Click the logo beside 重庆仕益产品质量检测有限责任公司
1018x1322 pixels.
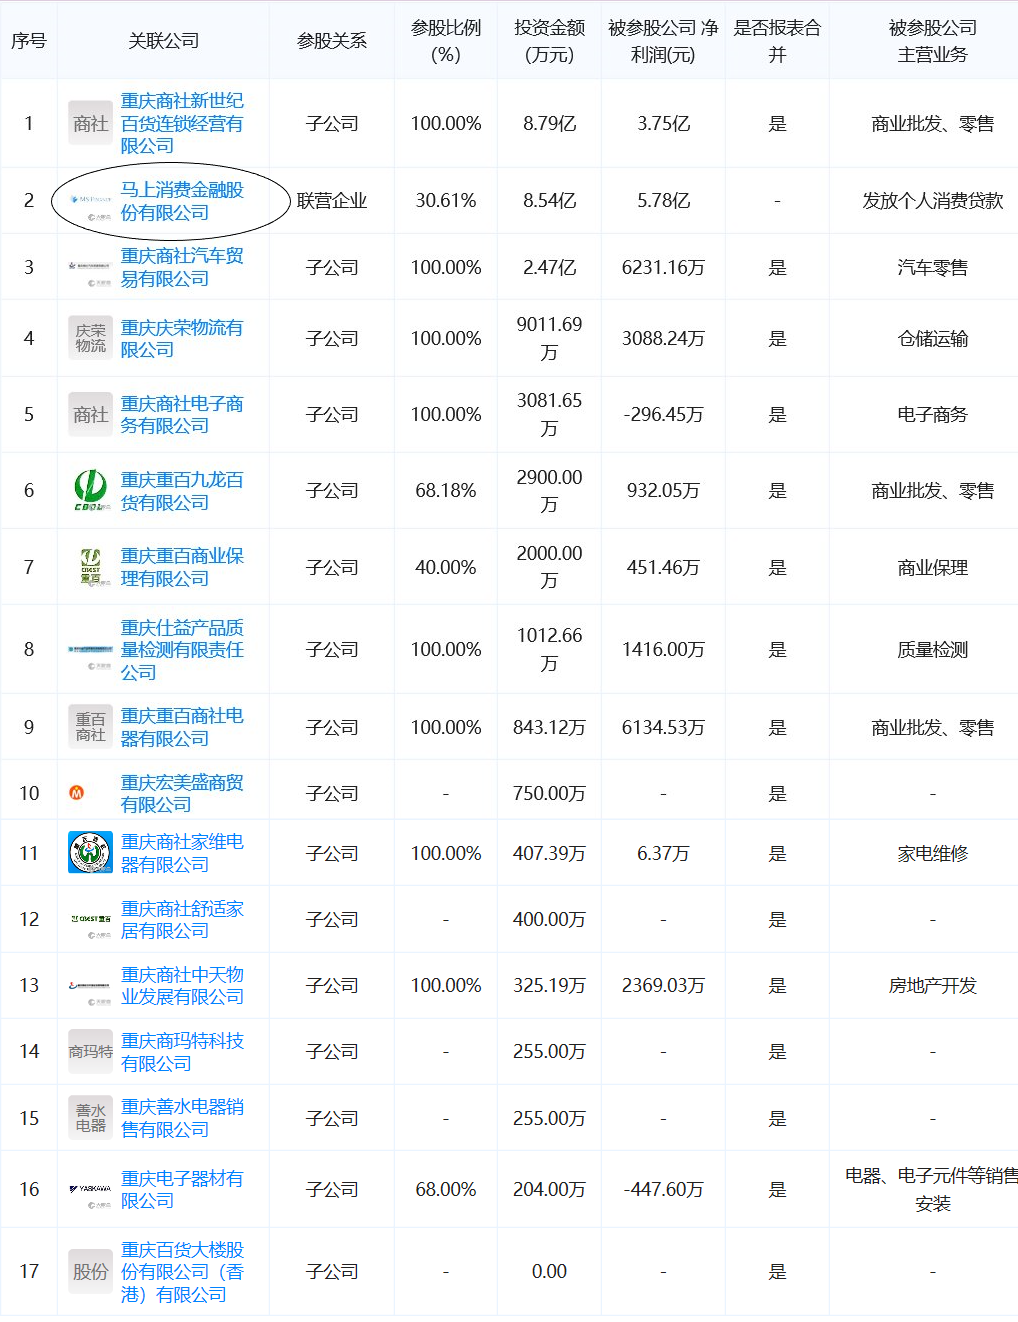(x=90, y=650)
